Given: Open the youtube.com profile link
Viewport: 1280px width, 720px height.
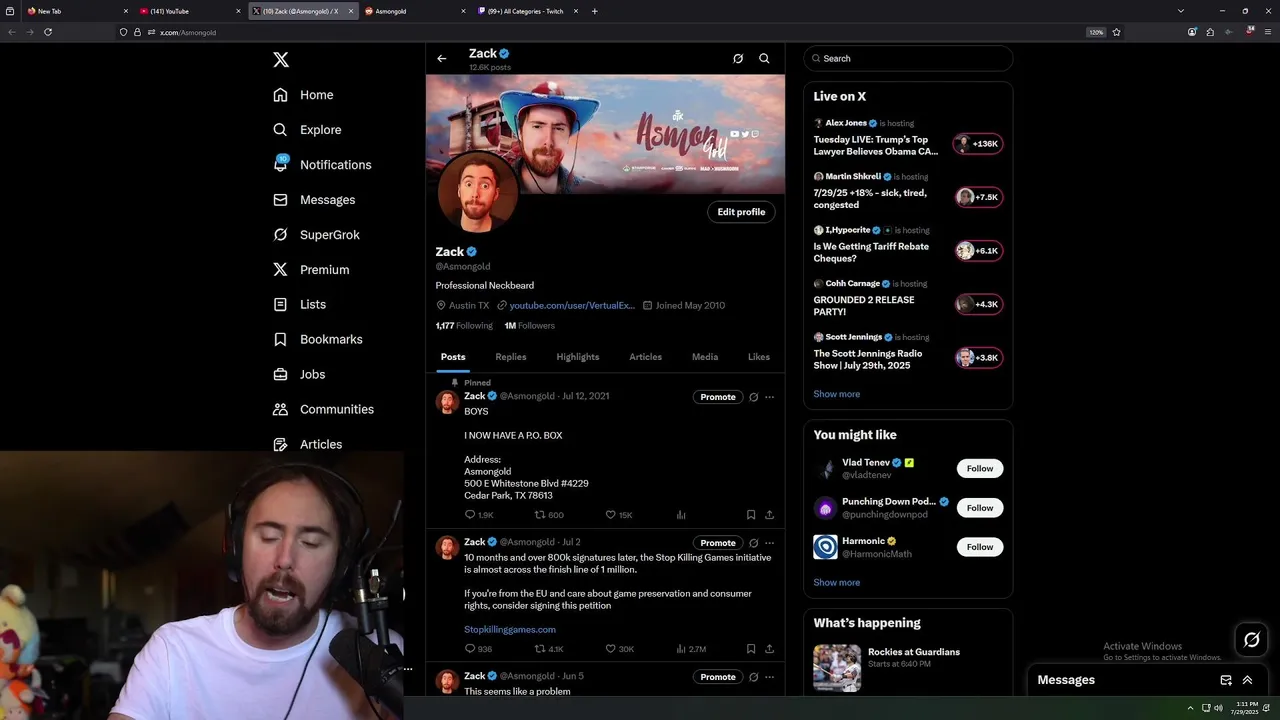Looking at the screenshot, I should click(572, 305).
